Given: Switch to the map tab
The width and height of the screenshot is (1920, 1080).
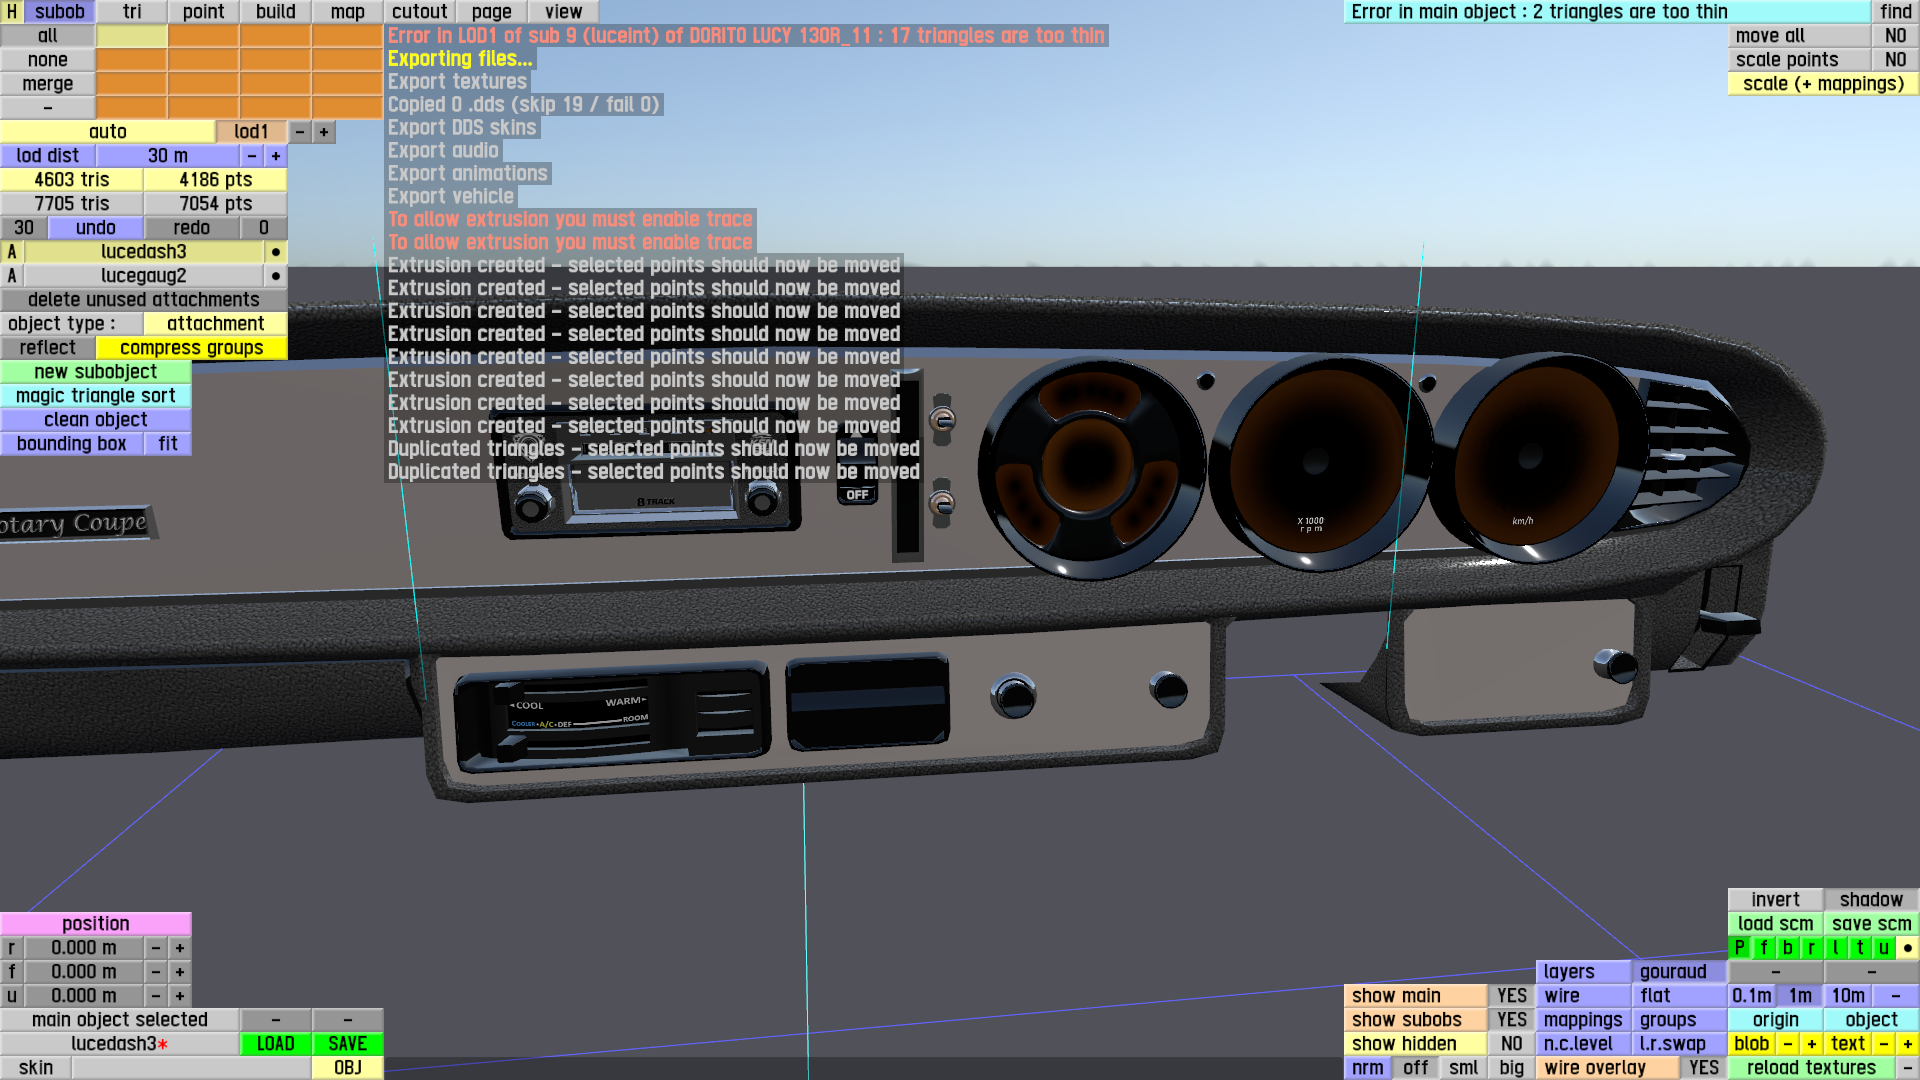Looking at the screenshot, I should pos(347,12).
